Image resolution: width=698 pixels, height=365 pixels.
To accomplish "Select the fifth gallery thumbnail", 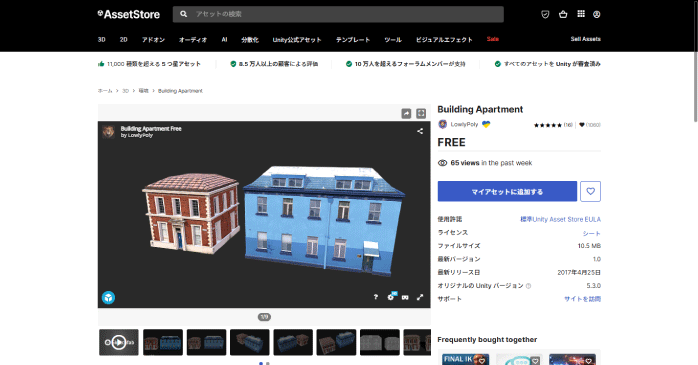I will click(x=293, y=342).
